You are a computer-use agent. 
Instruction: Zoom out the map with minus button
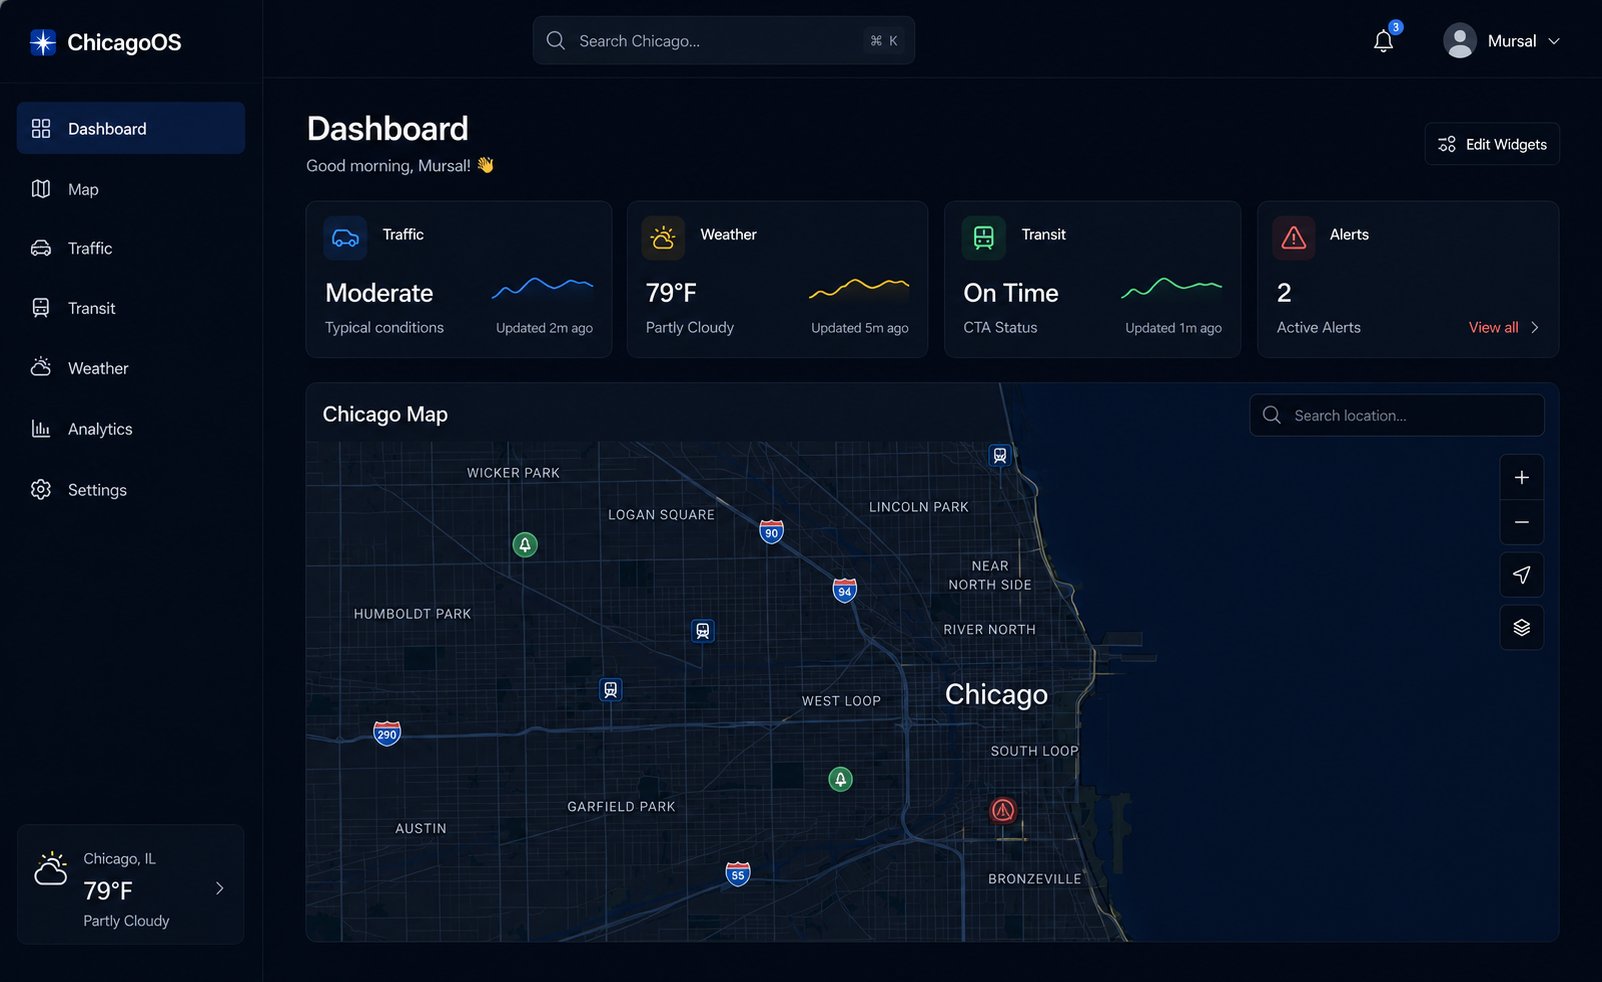point(1522,522)
